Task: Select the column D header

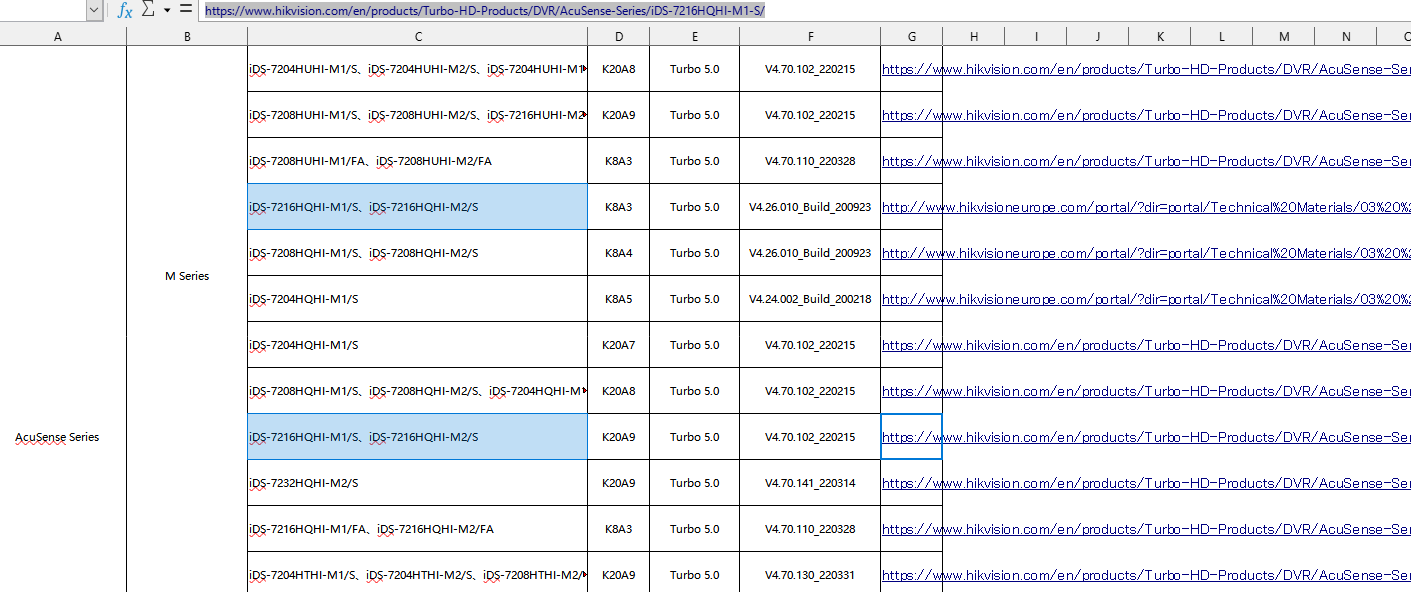Action: pyautogui.click(x=618, y=37)
